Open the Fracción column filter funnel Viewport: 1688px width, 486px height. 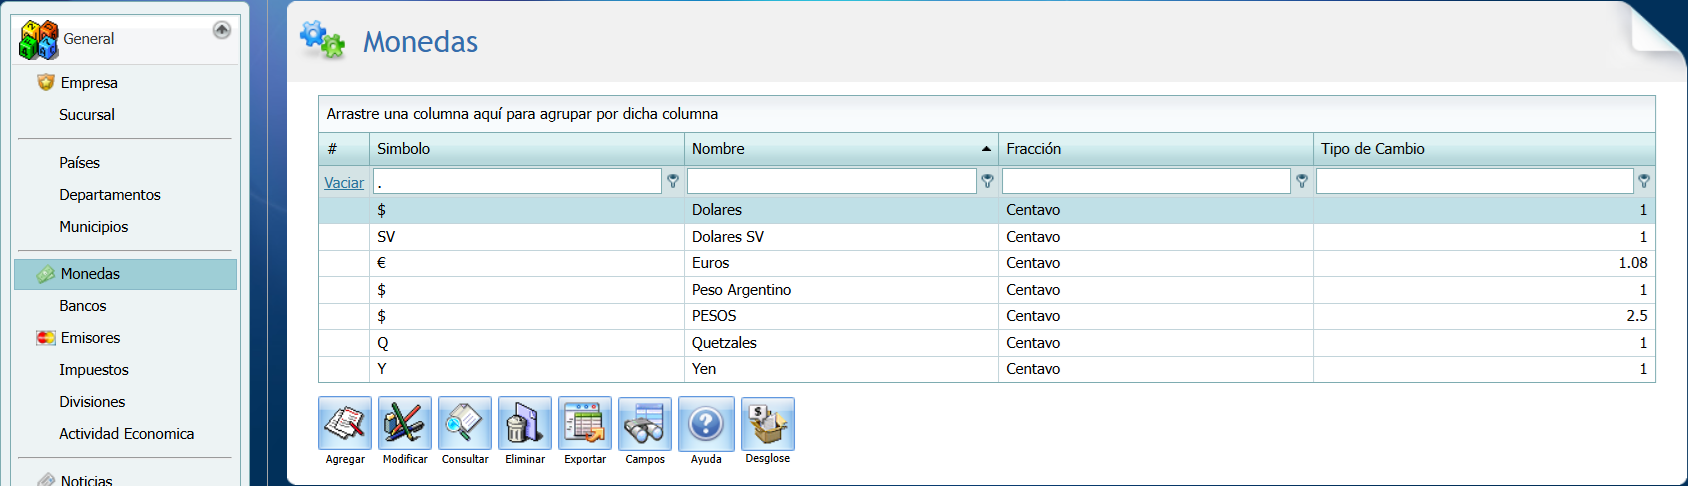point(1302,181)
